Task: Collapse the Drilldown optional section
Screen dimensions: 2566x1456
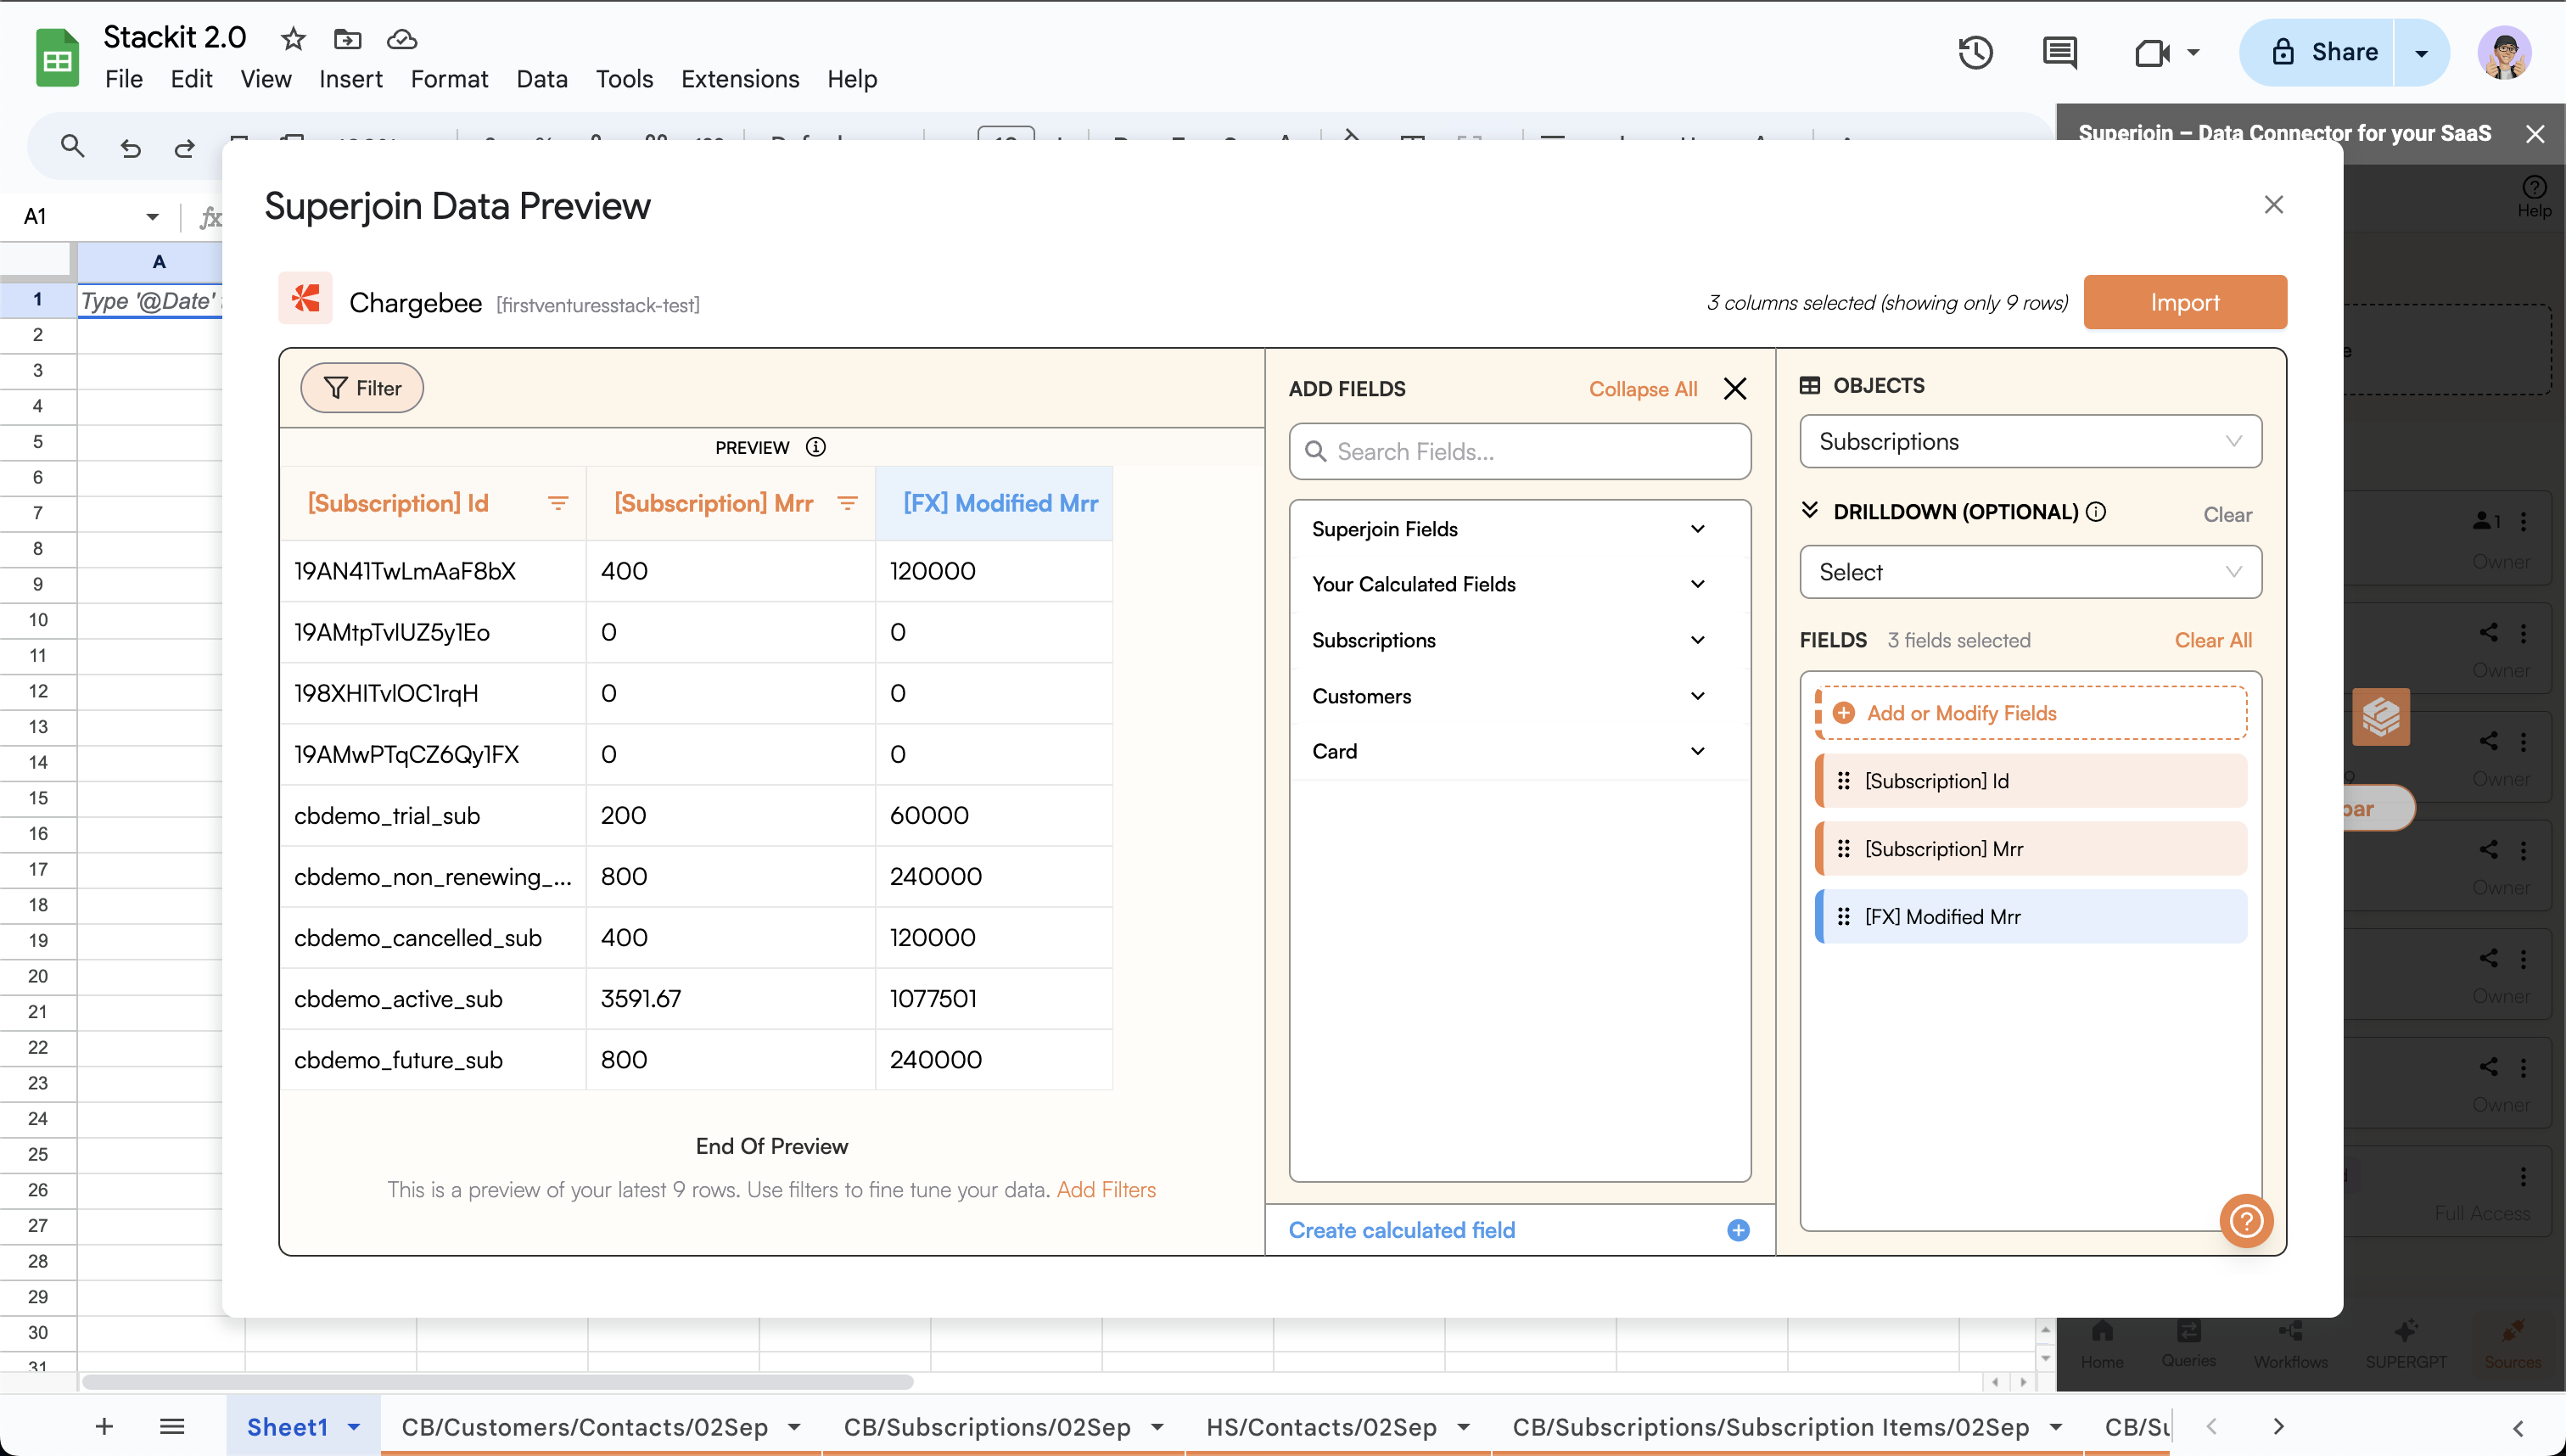Action: (x=1809, y=511)
